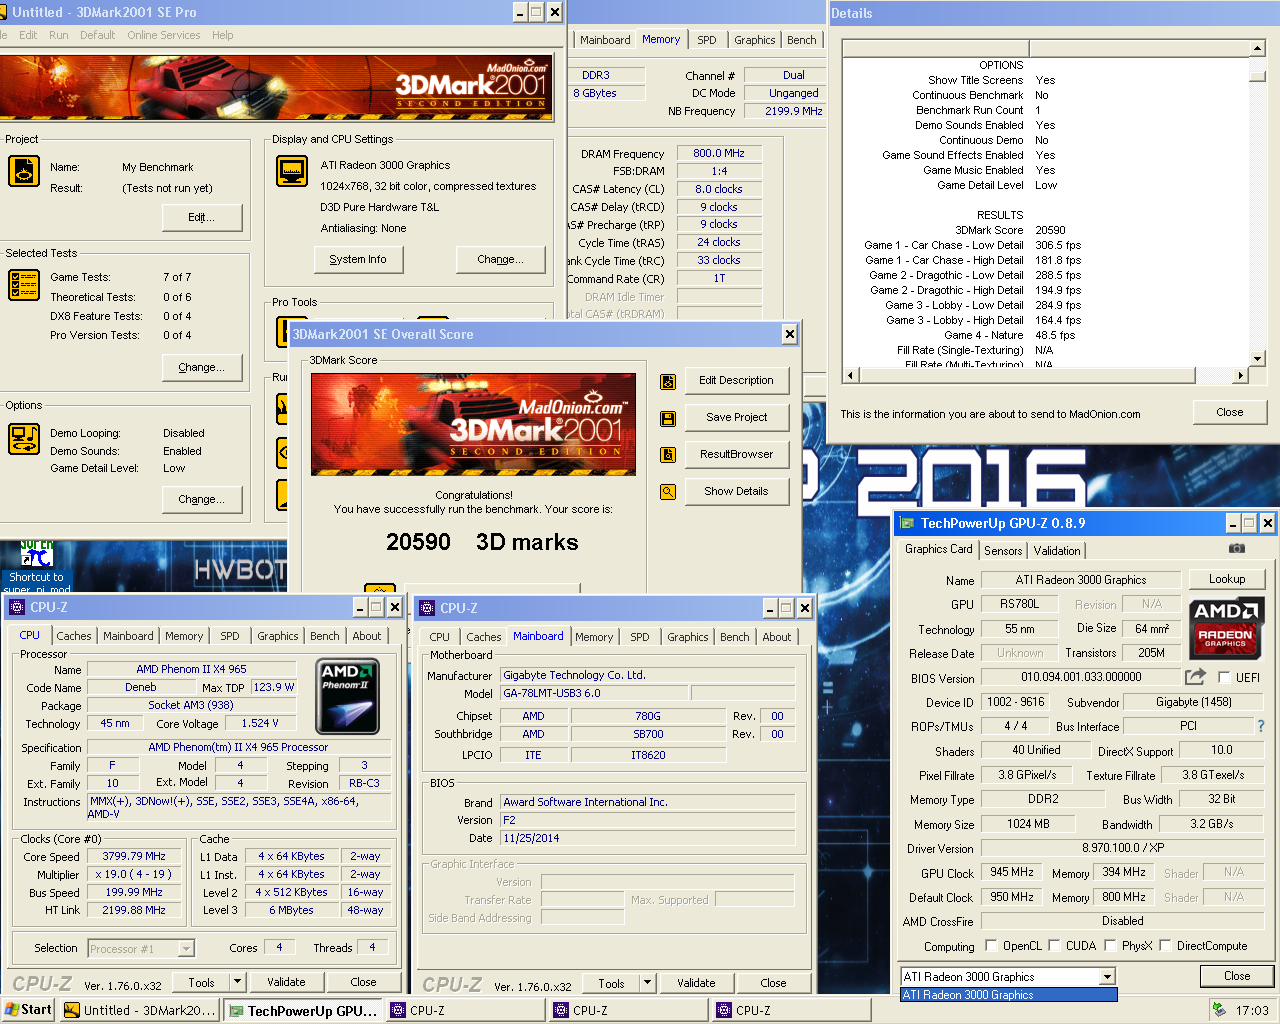Viewport: 1280px width, 1024px height.
Task: Click the Windows Start button
Action: pos(28,1010)
